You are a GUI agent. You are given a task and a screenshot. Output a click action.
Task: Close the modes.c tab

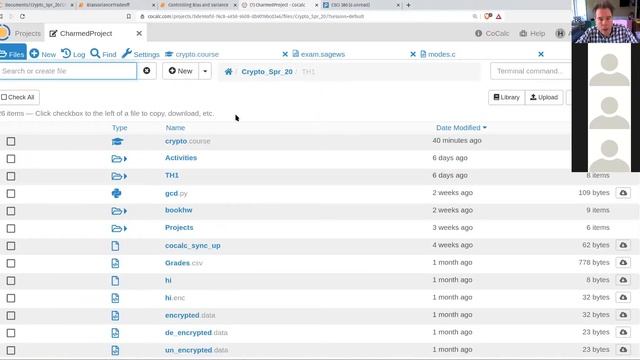click(x=541, y=54)
